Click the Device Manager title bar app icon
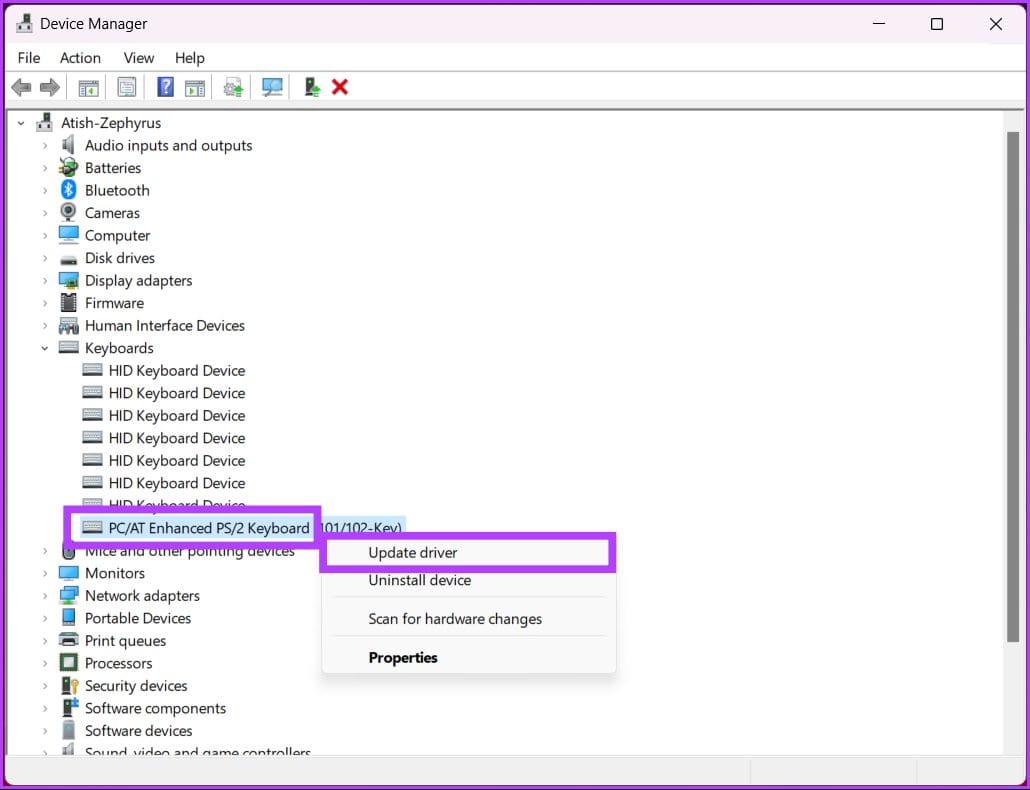The image size is (1030, 790). click(x=24, y=24)
